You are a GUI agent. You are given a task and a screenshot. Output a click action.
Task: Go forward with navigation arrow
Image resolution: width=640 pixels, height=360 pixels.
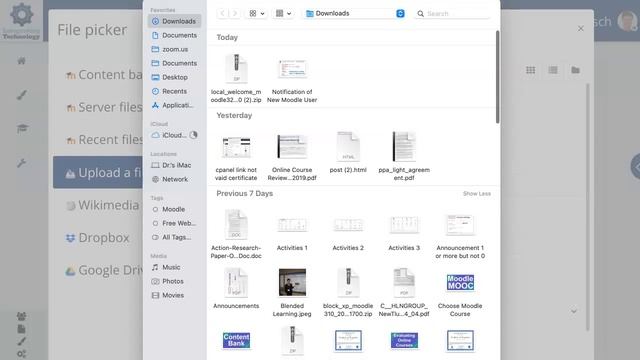235,13
